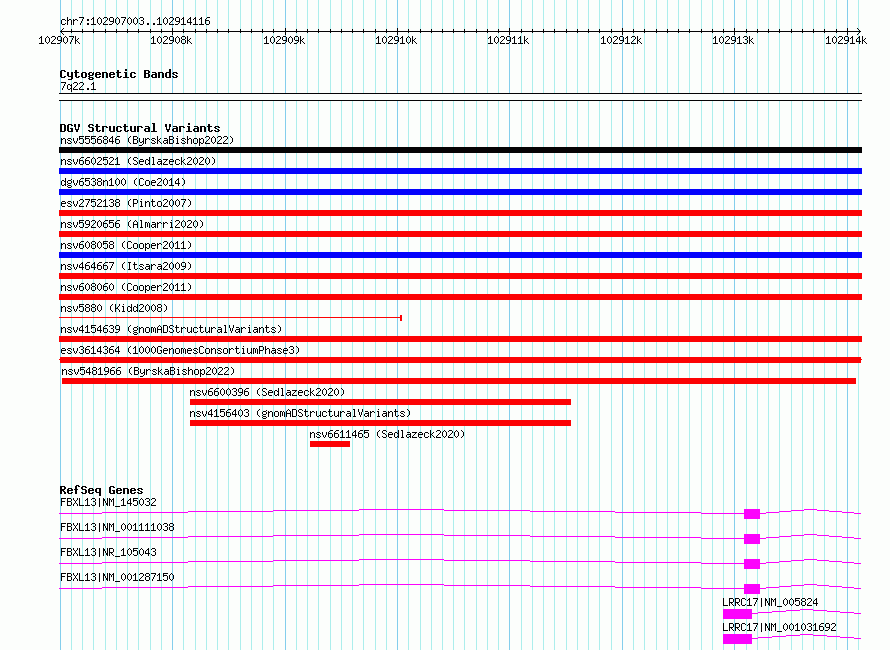Click the thin nsv5880 Kidd2008 line

pyautogui.click(x=230, y=318)
